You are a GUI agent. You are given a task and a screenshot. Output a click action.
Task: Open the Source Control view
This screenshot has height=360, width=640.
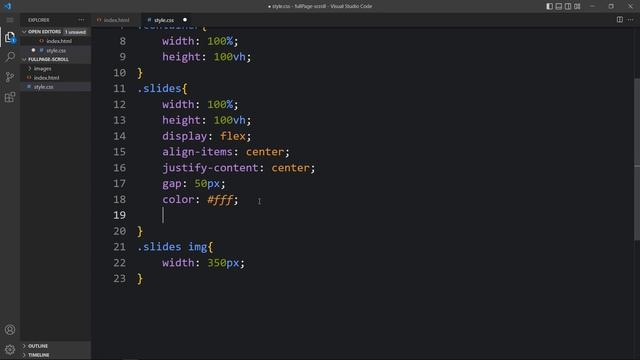[x=10, y=77]
